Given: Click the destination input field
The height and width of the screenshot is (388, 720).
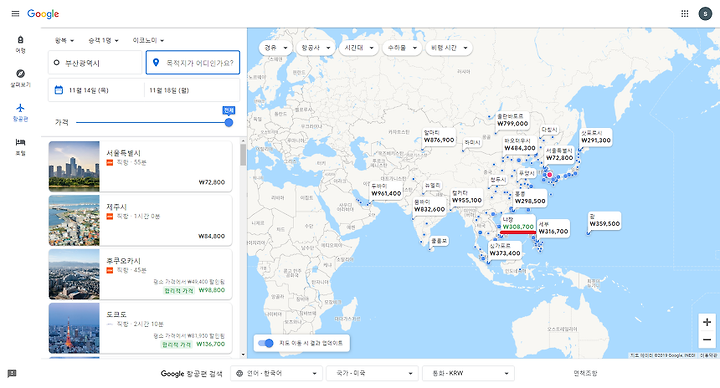Looking at the screenshot, I should (x=193, y=62).
